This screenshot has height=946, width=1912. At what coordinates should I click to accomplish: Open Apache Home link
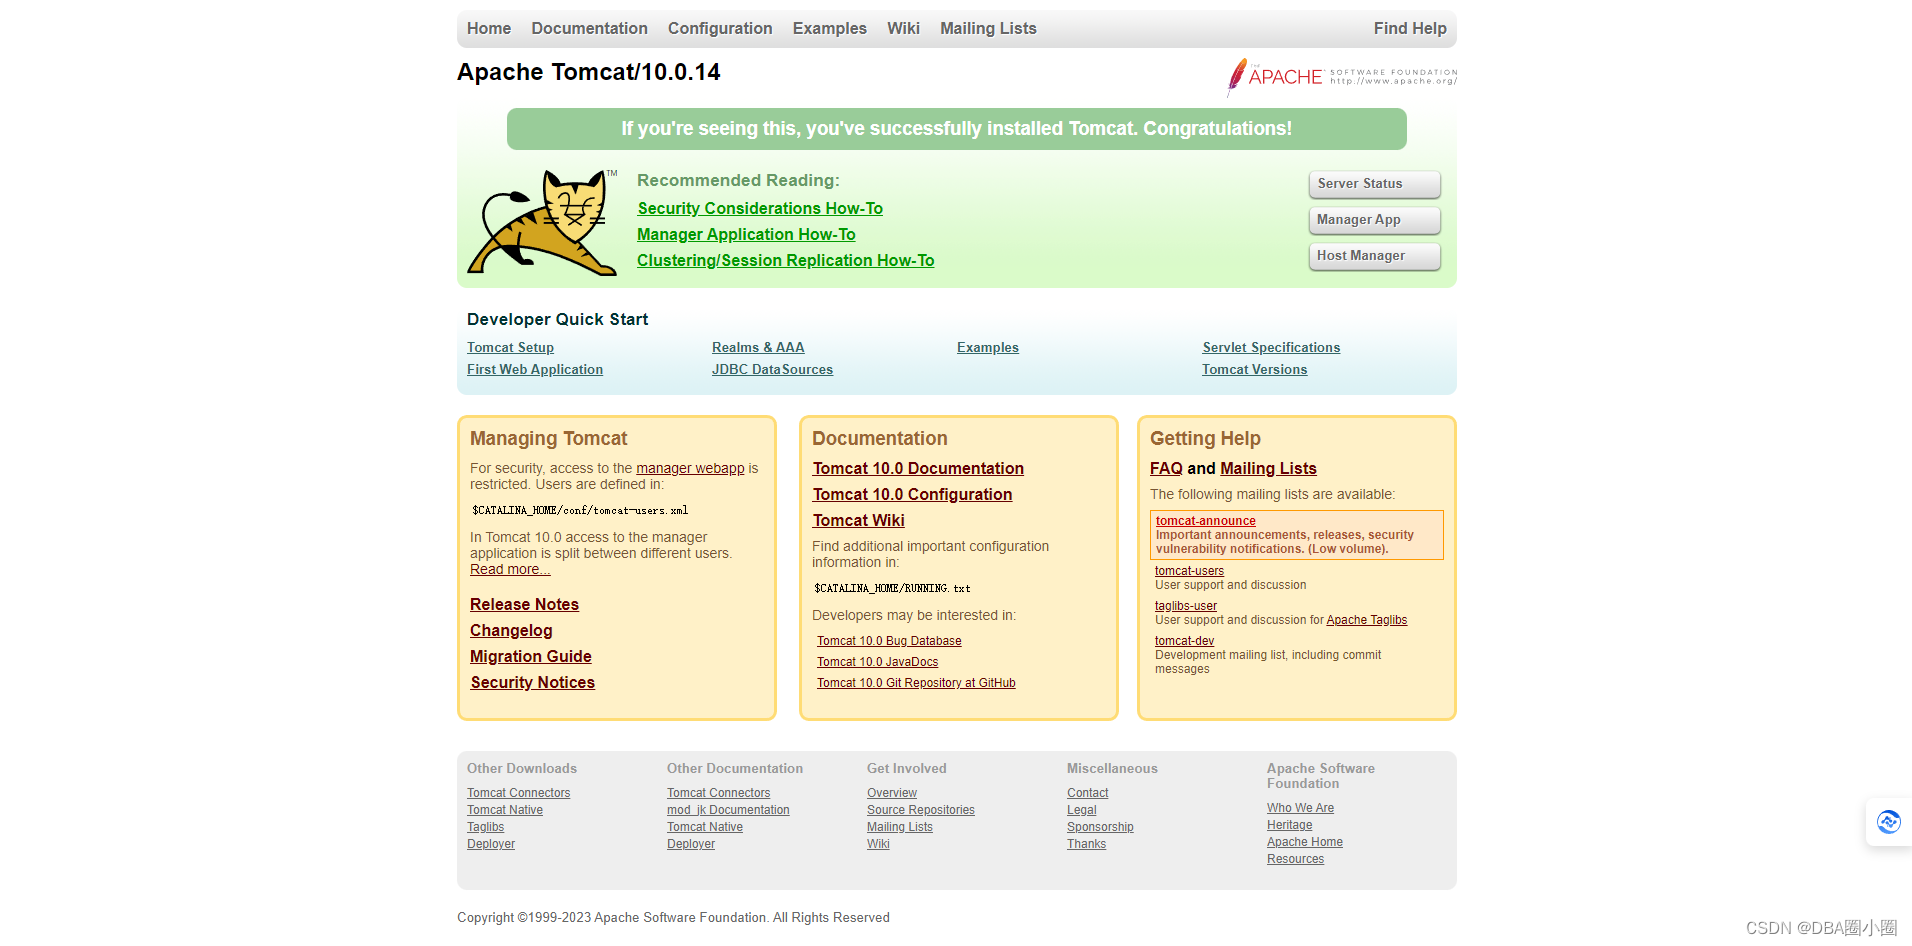[x=1305, y=842]
